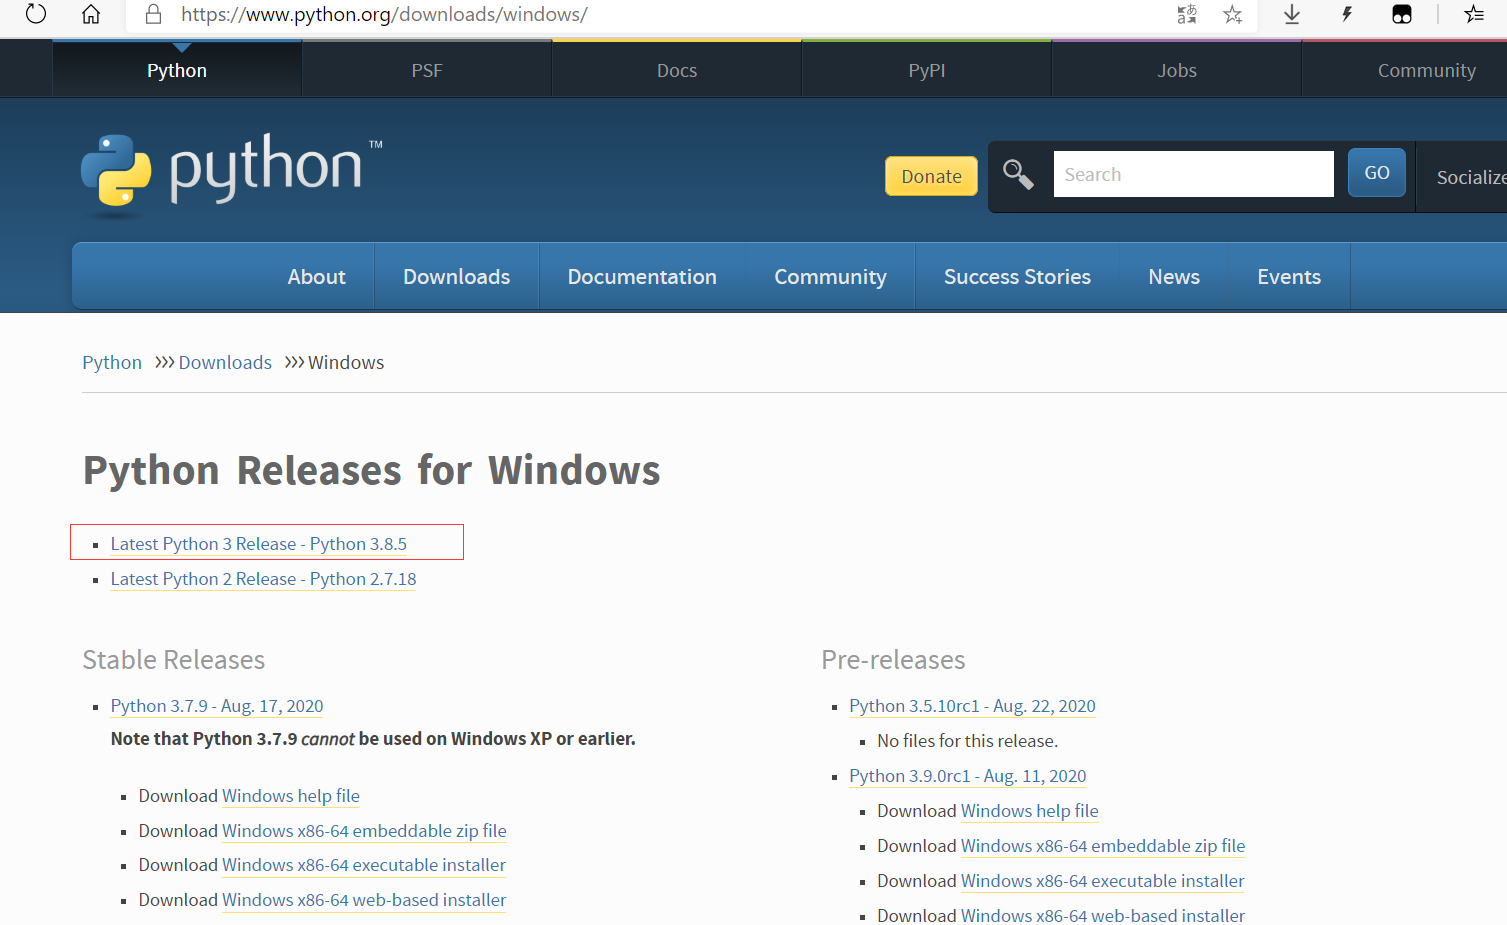This screenshot has height=925, width=1507.
Task: Click the Windows XP note text
Action: pos(373,739)
